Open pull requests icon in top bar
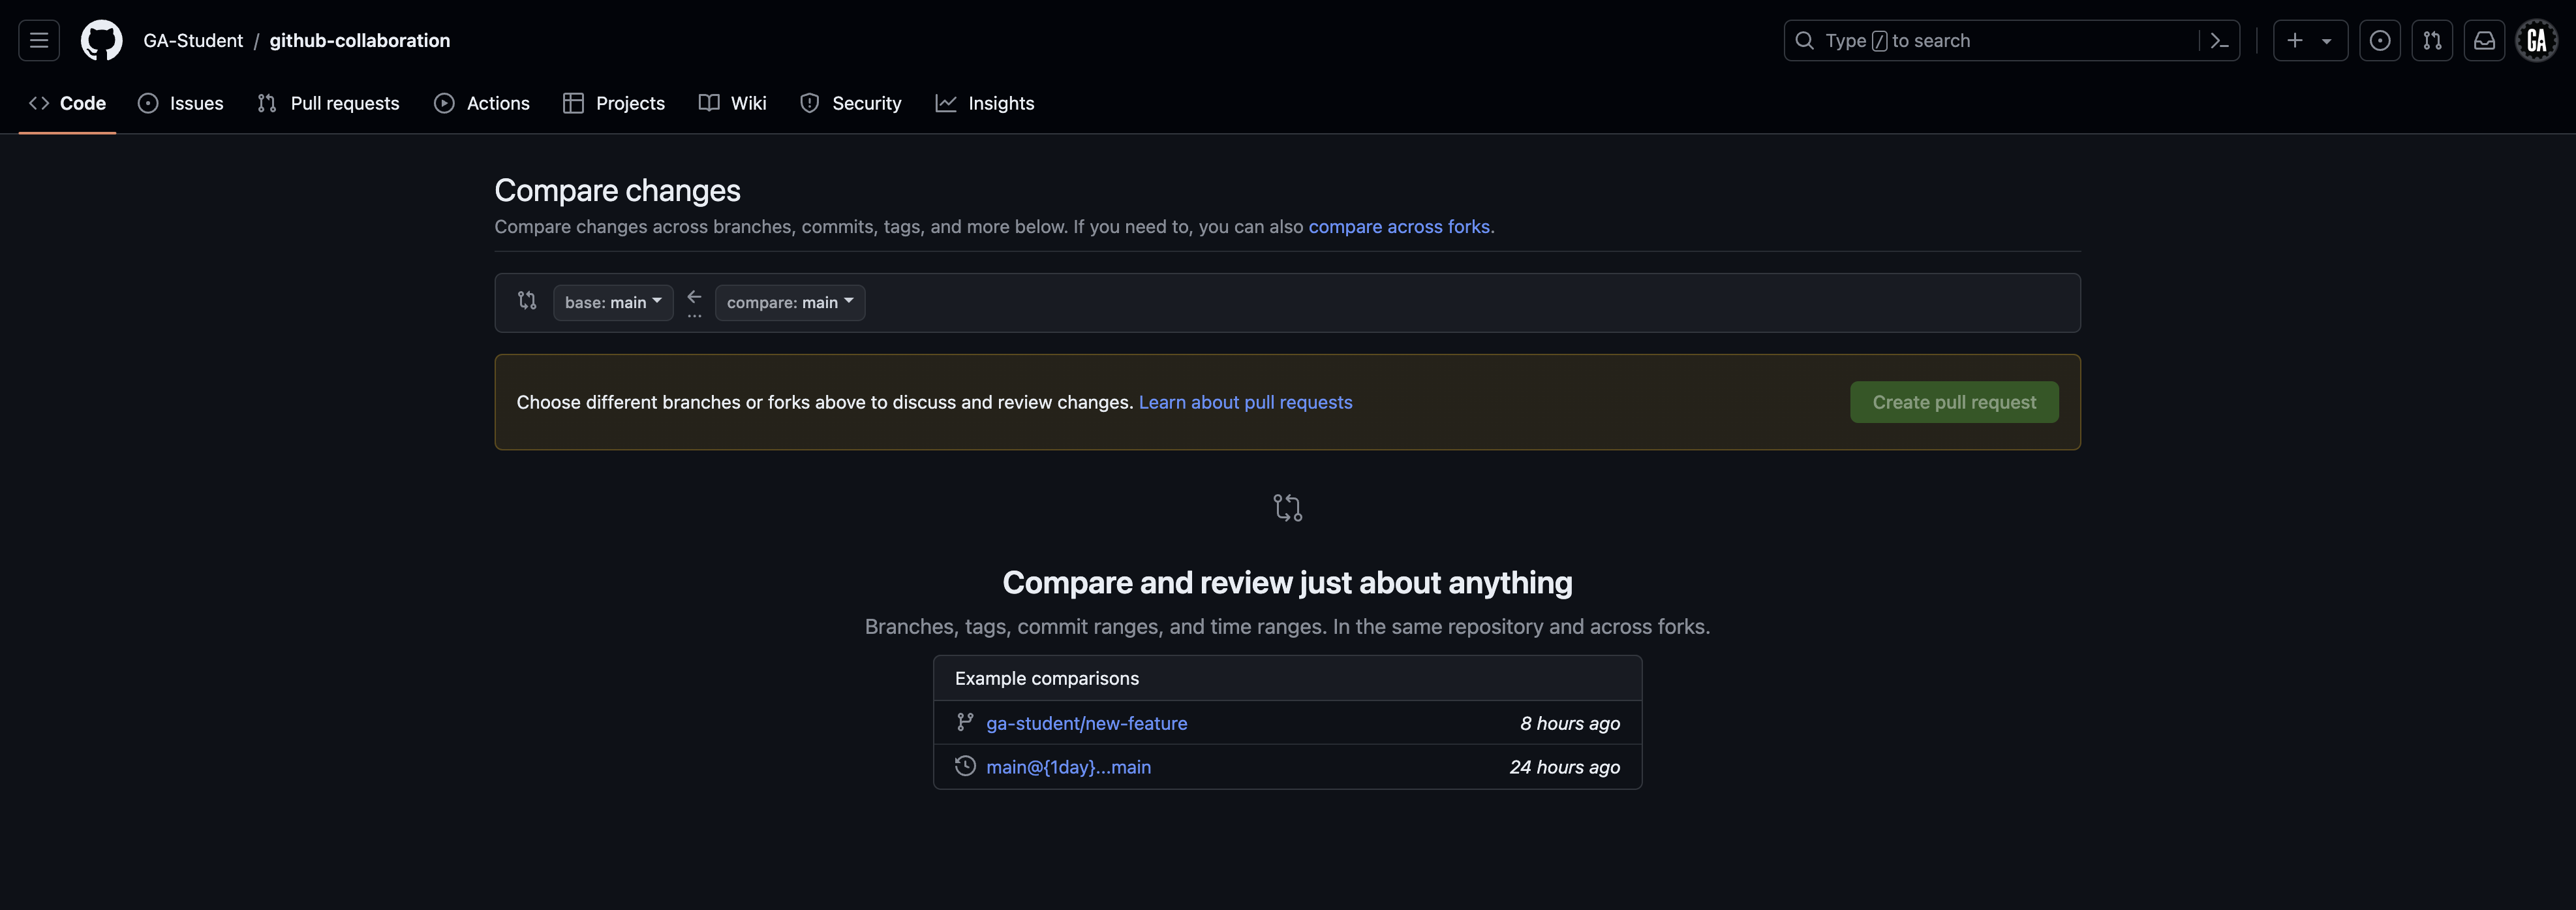This screenshot has height=910, width=2576. click(x=2432, y=40)
